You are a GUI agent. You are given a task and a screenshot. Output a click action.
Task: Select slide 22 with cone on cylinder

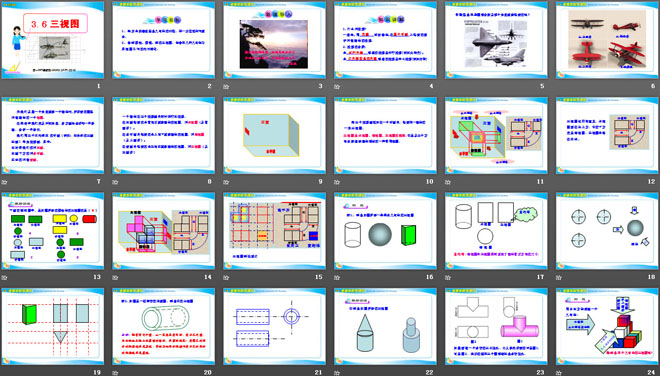click(x=386, y=326)
